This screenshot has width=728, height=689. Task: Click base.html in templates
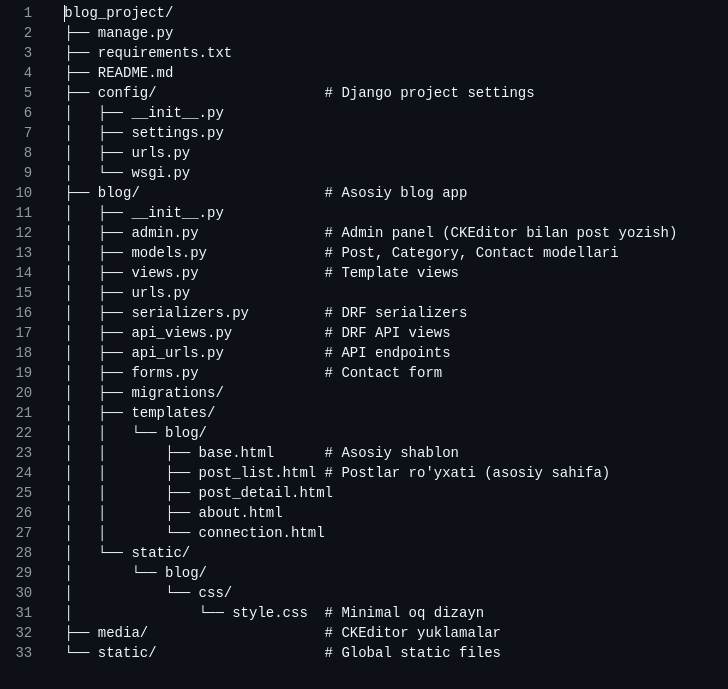pyautogui.click(x=236, y=453)
